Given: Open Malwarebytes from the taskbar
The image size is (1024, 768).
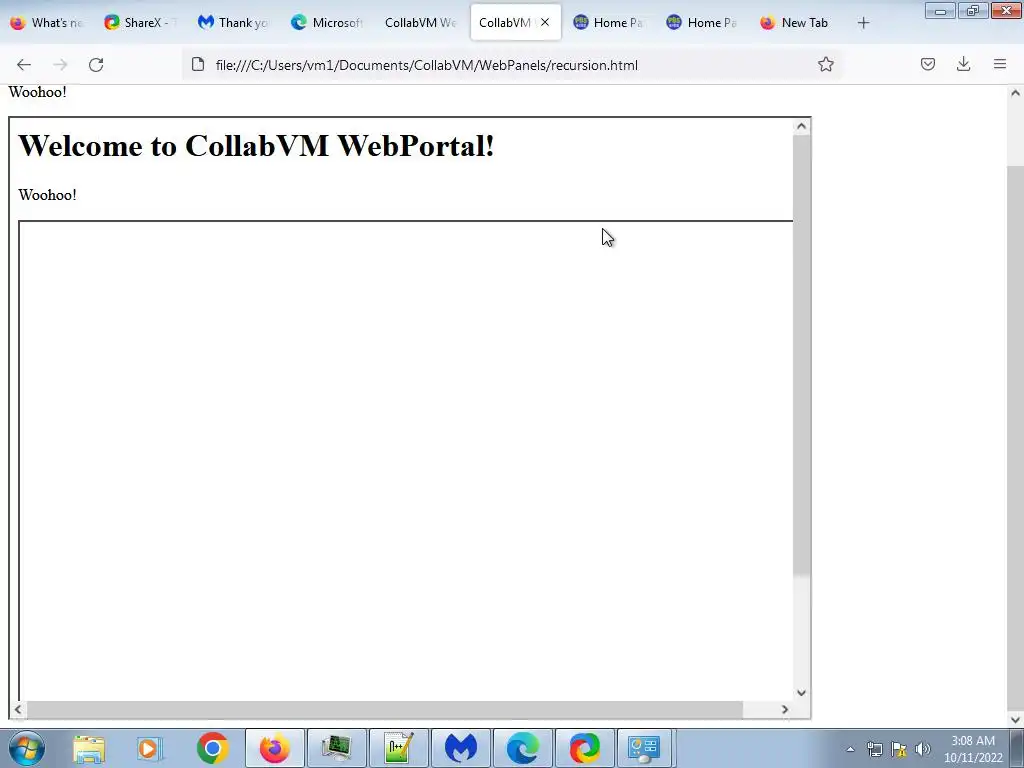Looking at the screenshot, I should (x=460, y=748).
